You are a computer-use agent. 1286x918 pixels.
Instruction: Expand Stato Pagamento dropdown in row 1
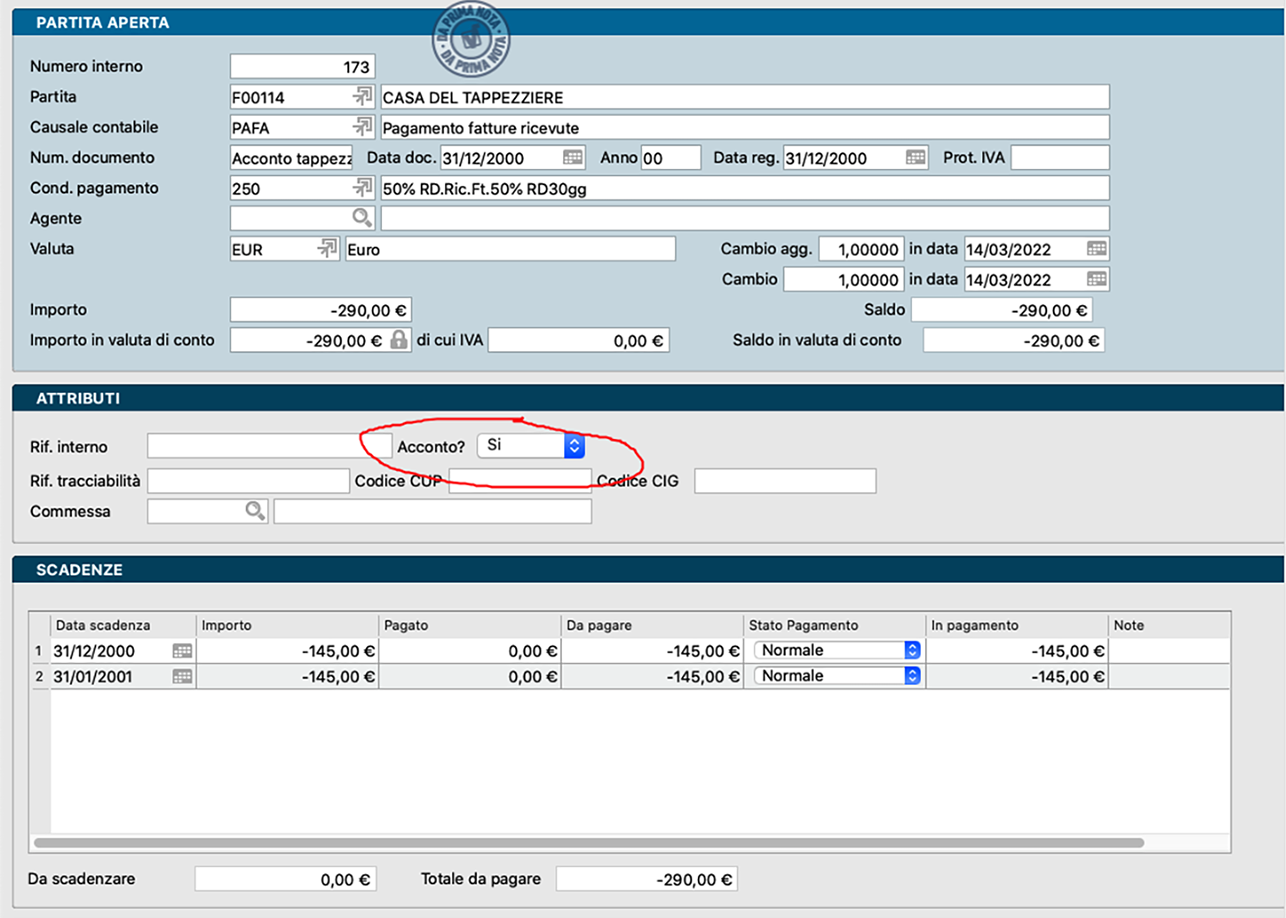[x=911, y=651]
